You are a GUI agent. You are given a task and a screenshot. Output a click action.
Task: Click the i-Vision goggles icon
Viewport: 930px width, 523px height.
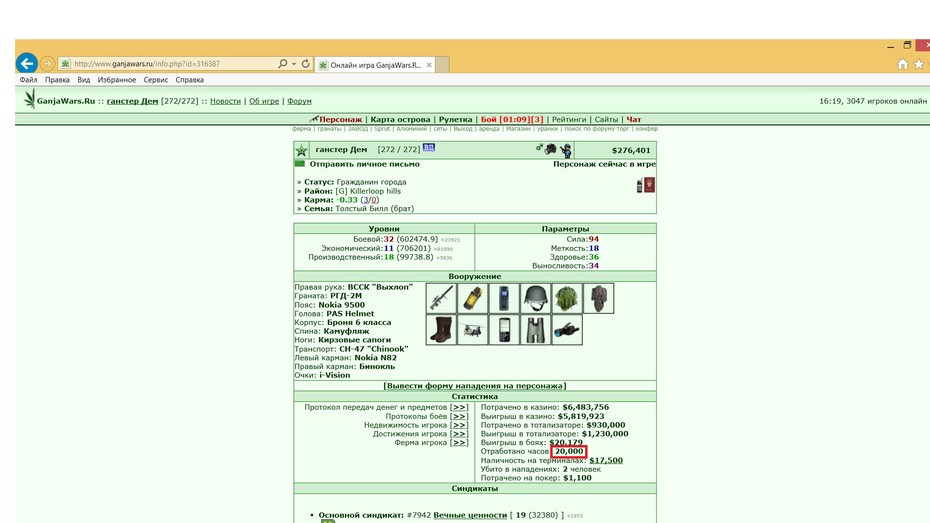(567, 330)
